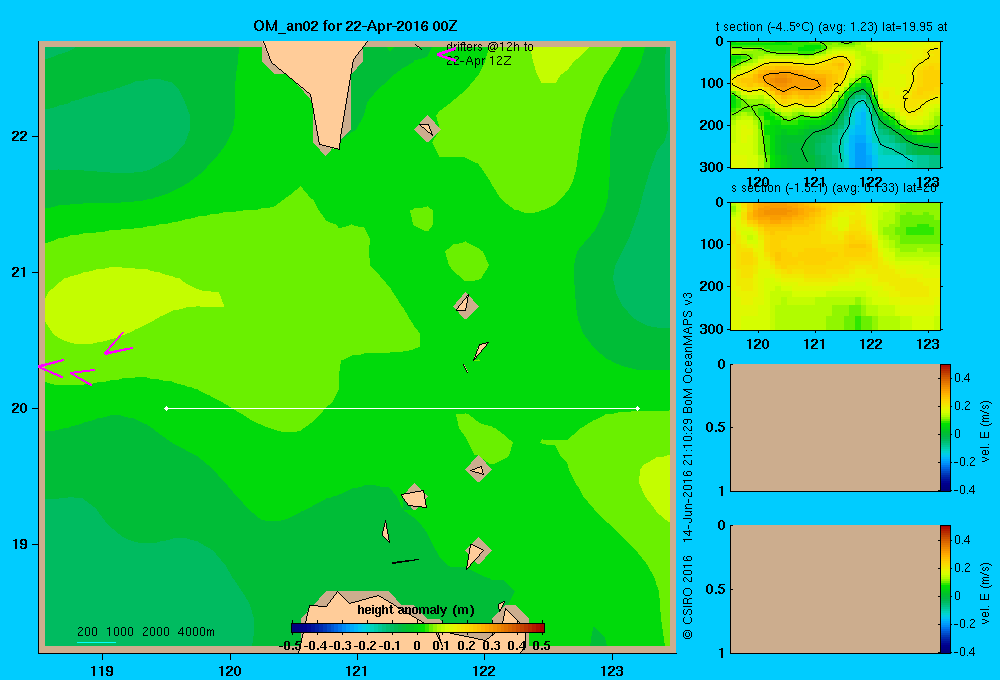This screenshot has width=1000, height=680.
Task: Click the map title OM_an02 for 22-Apr-2016 00Z
Action: pos(355,26)
